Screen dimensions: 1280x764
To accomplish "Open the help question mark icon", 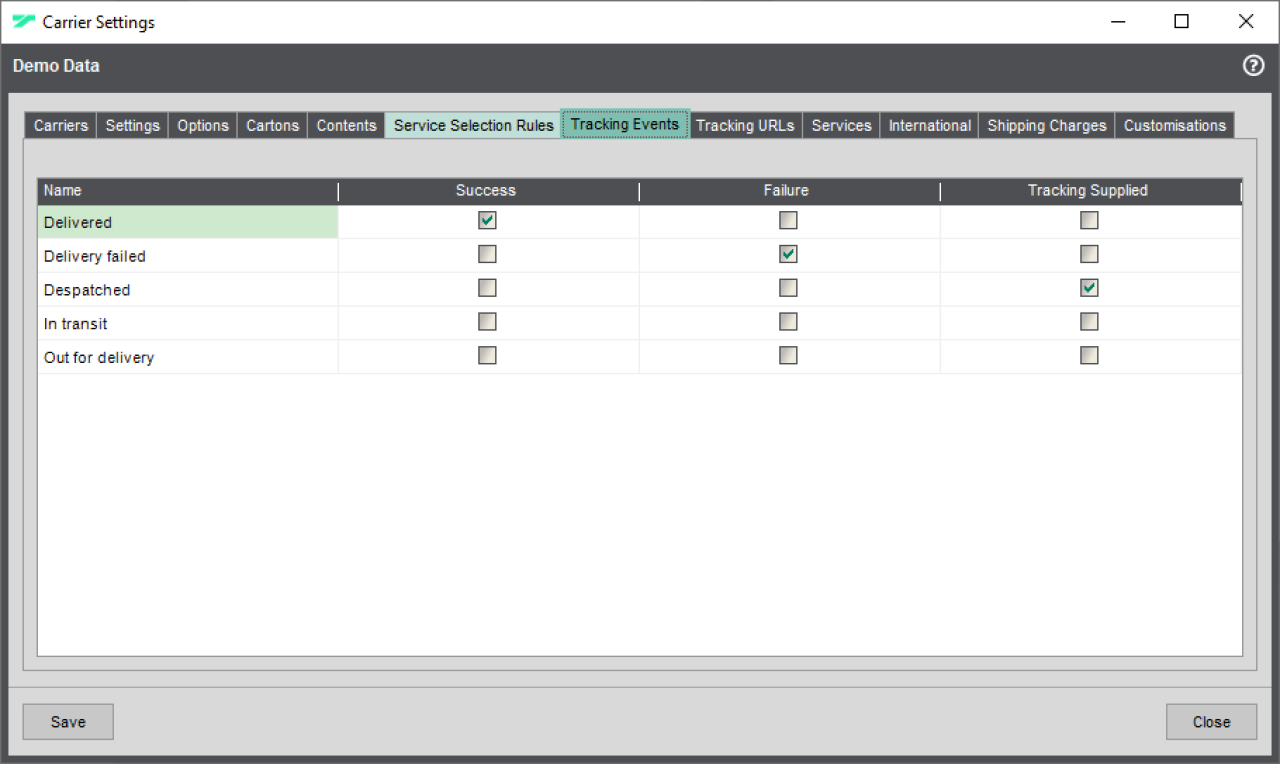I will (1253, 66).
